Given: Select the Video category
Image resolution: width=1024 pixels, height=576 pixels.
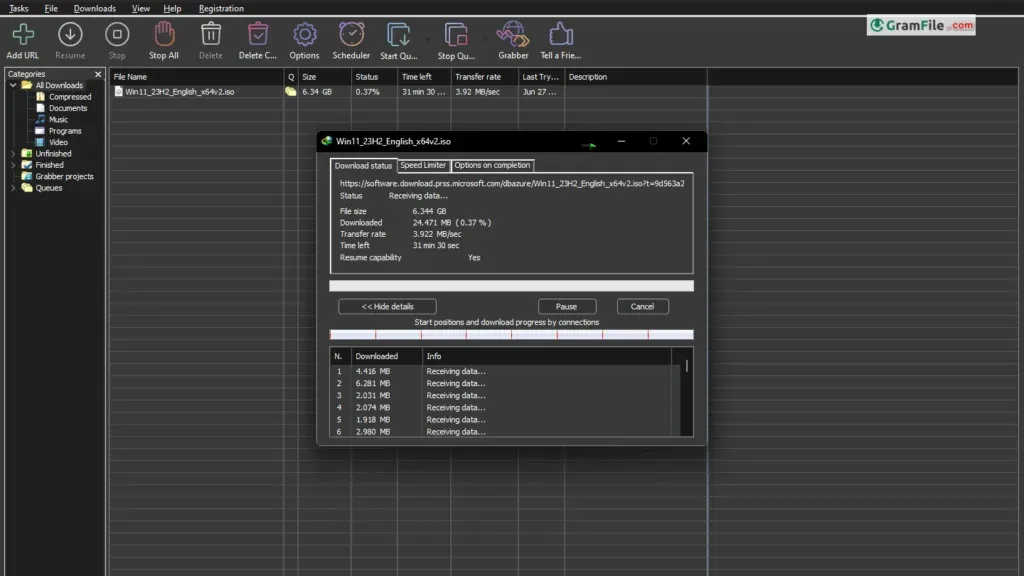Looking at the screenshot, I should 58,142.
